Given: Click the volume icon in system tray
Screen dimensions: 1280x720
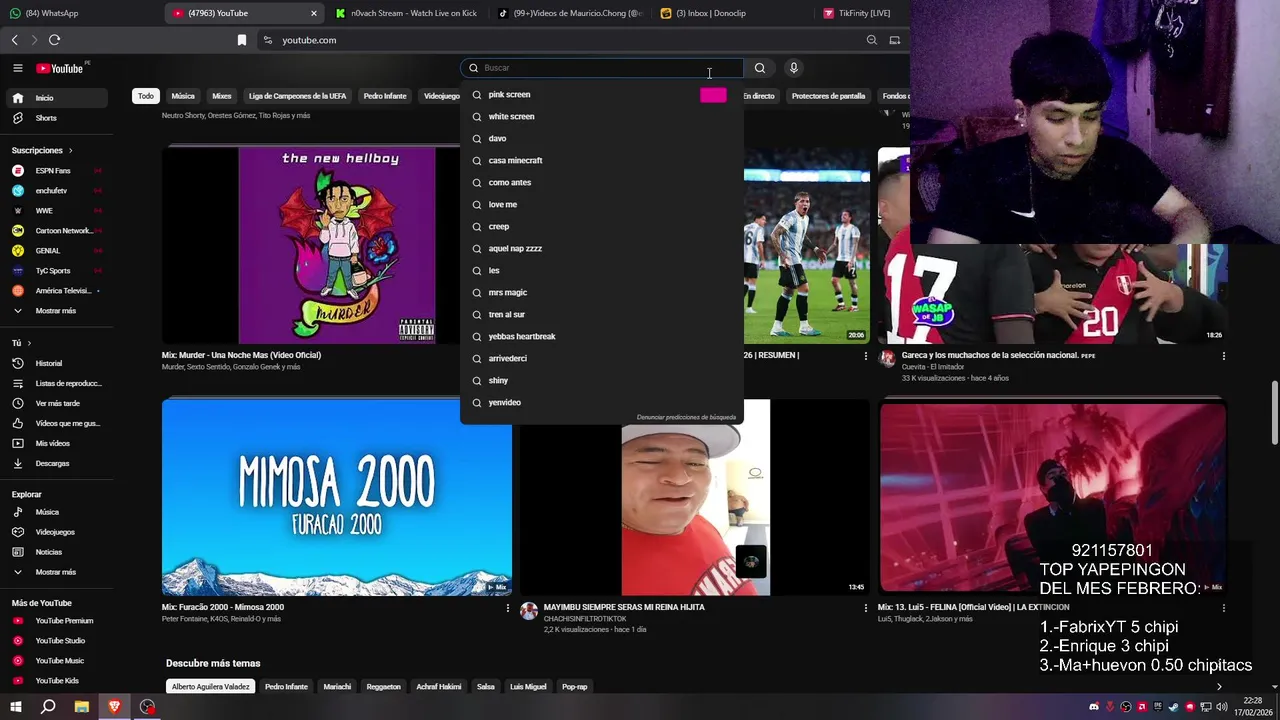Looking at the screenshot, I should point(1223,707).
